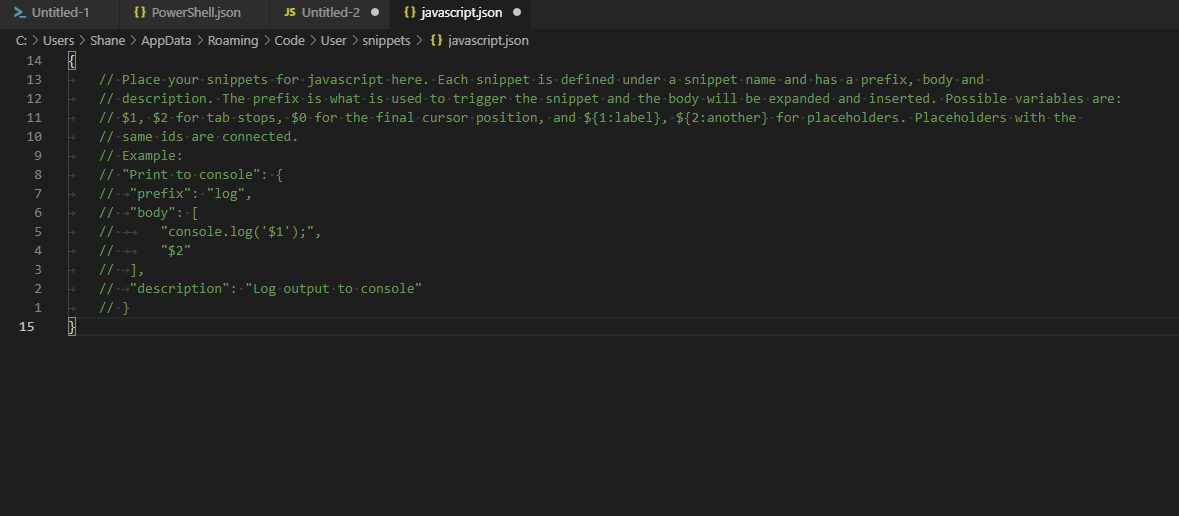Click the "$2" string line
Viewport: 1179px width, 516px height.
tap(175, 250)
